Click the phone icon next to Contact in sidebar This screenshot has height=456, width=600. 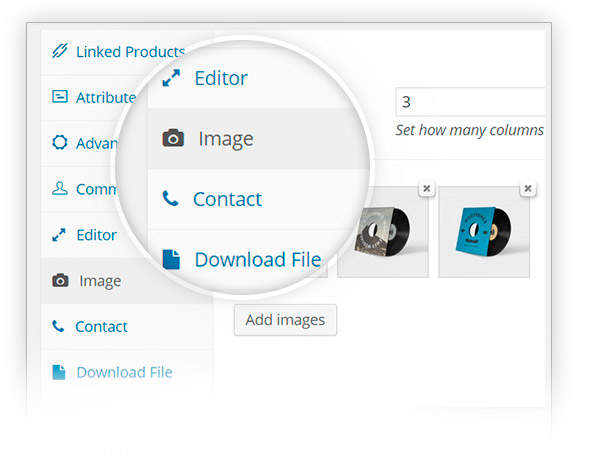click(58, 326)
